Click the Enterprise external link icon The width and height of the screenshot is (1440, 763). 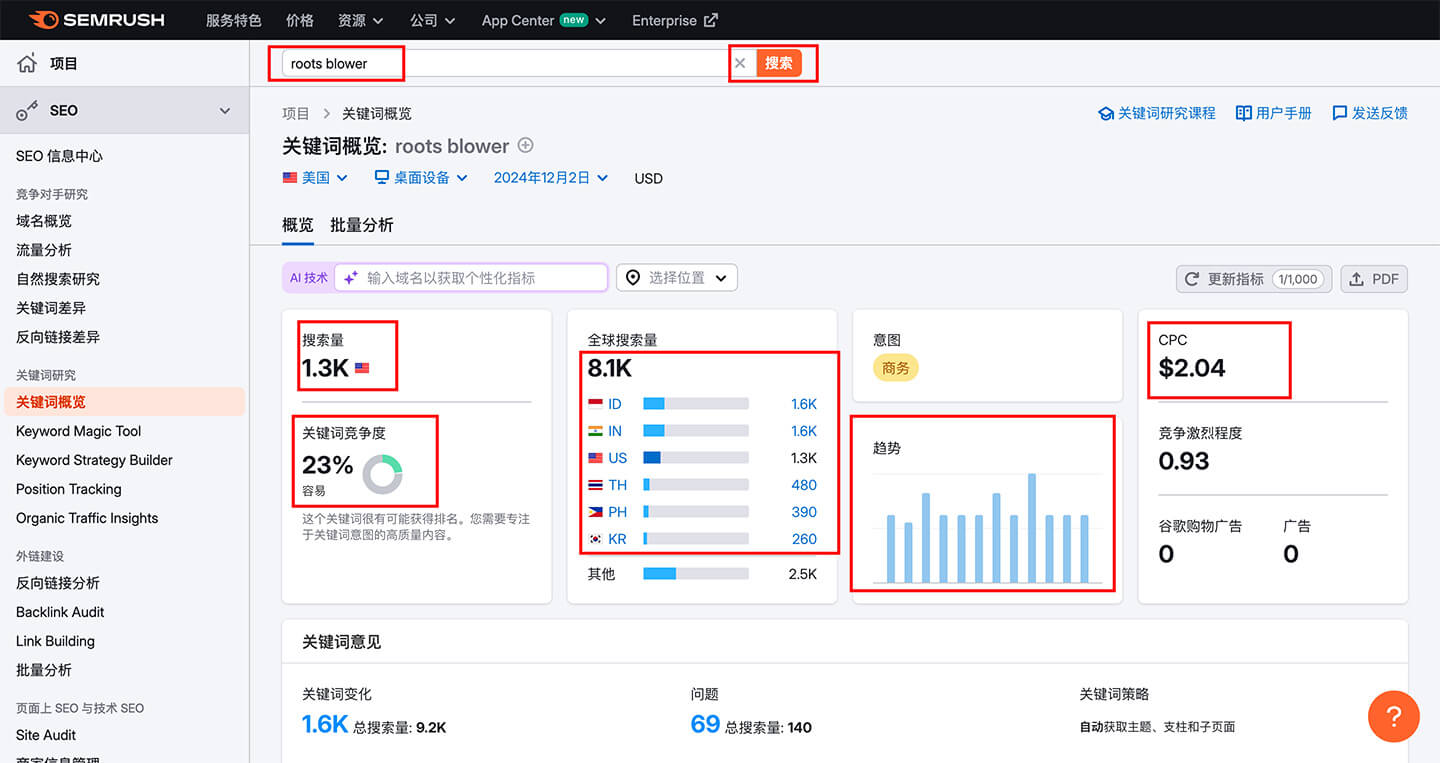click(x=711, y=20)
